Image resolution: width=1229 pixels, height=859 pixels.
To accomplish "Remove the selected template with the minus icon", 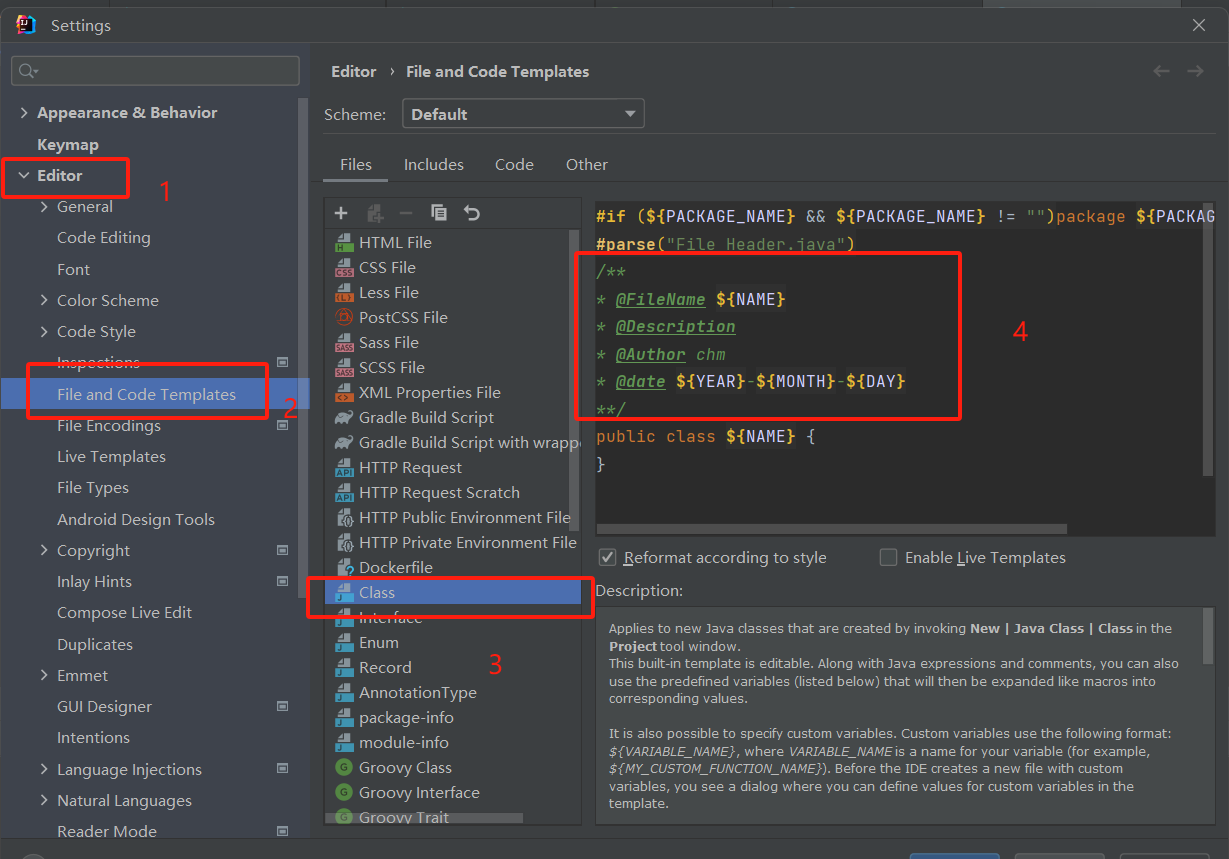I will point(405,212).
